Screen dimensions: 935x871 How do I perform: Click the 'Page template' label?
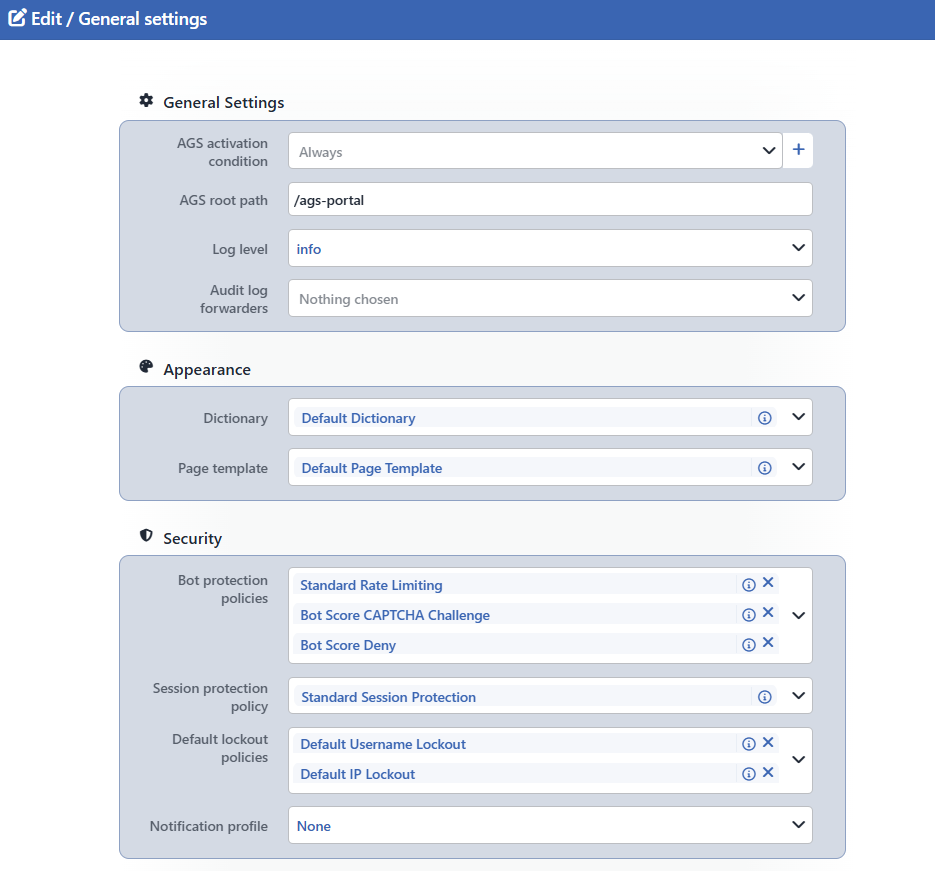pos(223,468)
